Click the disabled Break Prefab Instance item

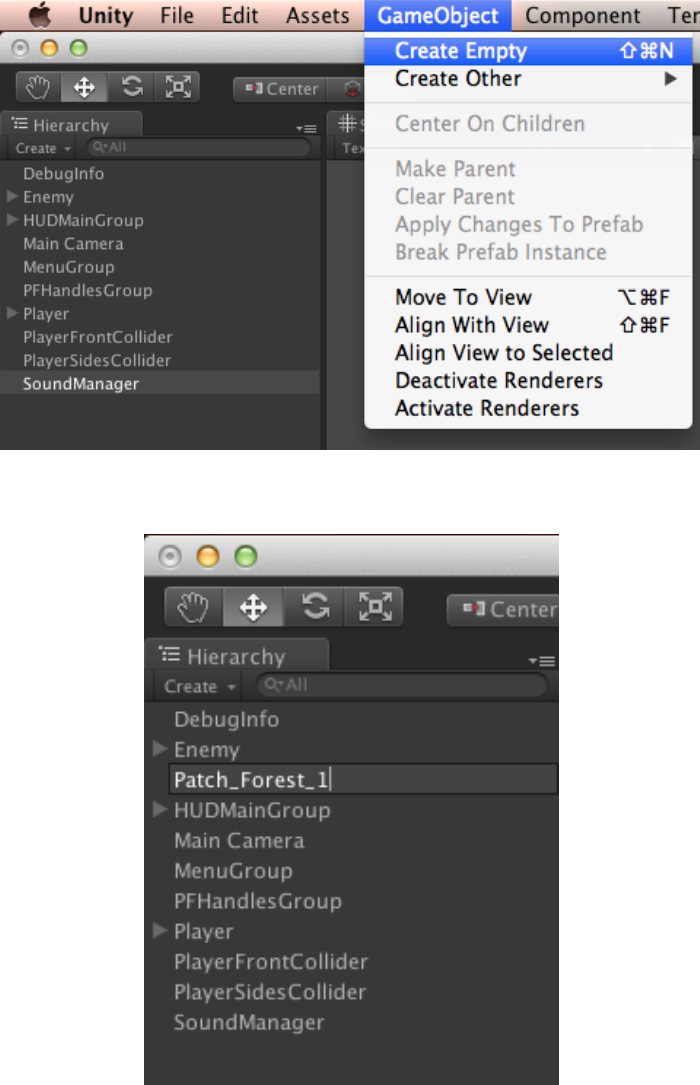click(x=528, y=252)
